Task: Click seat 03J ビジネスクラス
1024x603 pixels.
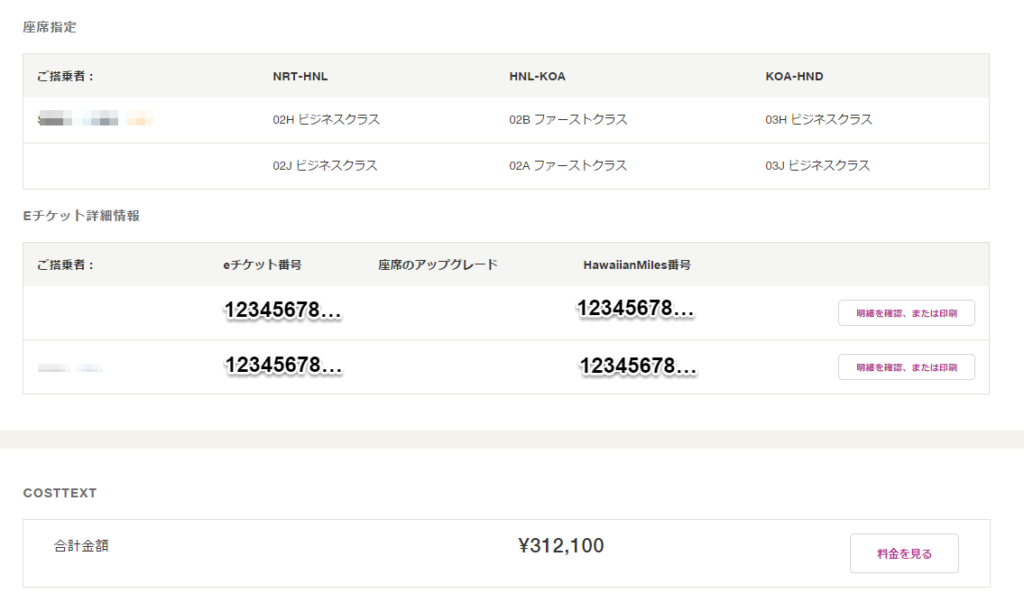Action: point(818,166)
